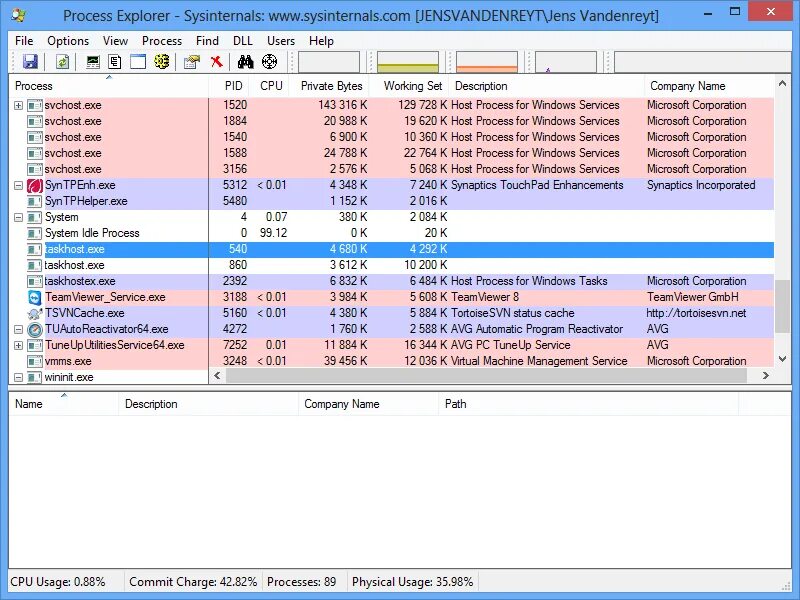This screenshot has width=800, height=600.
Task: Open the Options menu
Action: 68,41
